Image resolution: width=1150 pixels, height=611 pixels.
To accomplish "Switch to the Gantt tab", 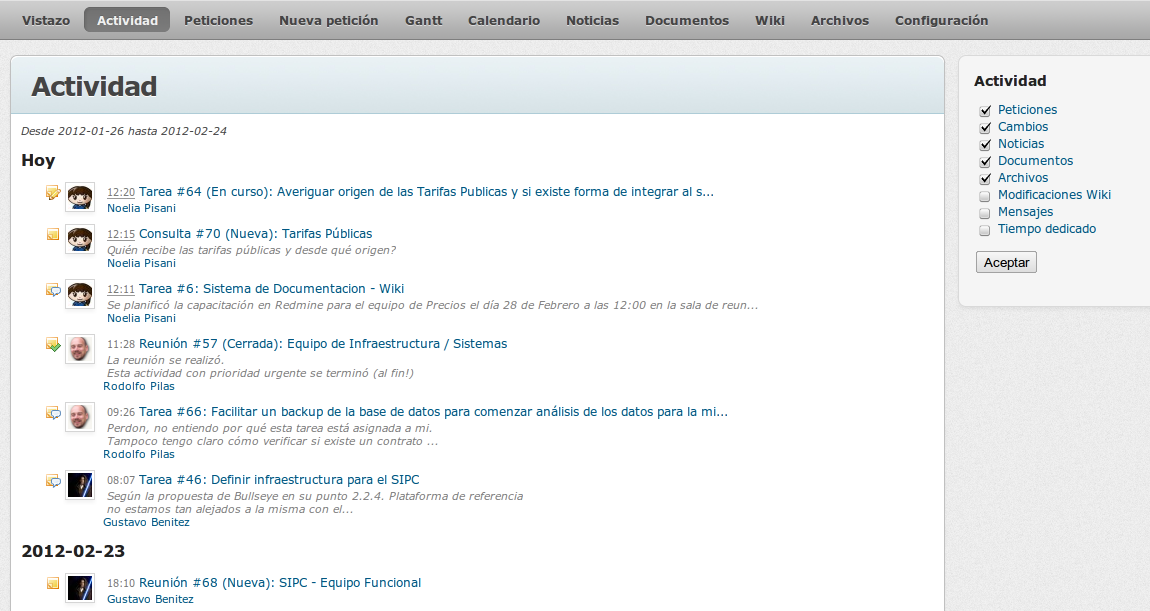I will 424,21.
